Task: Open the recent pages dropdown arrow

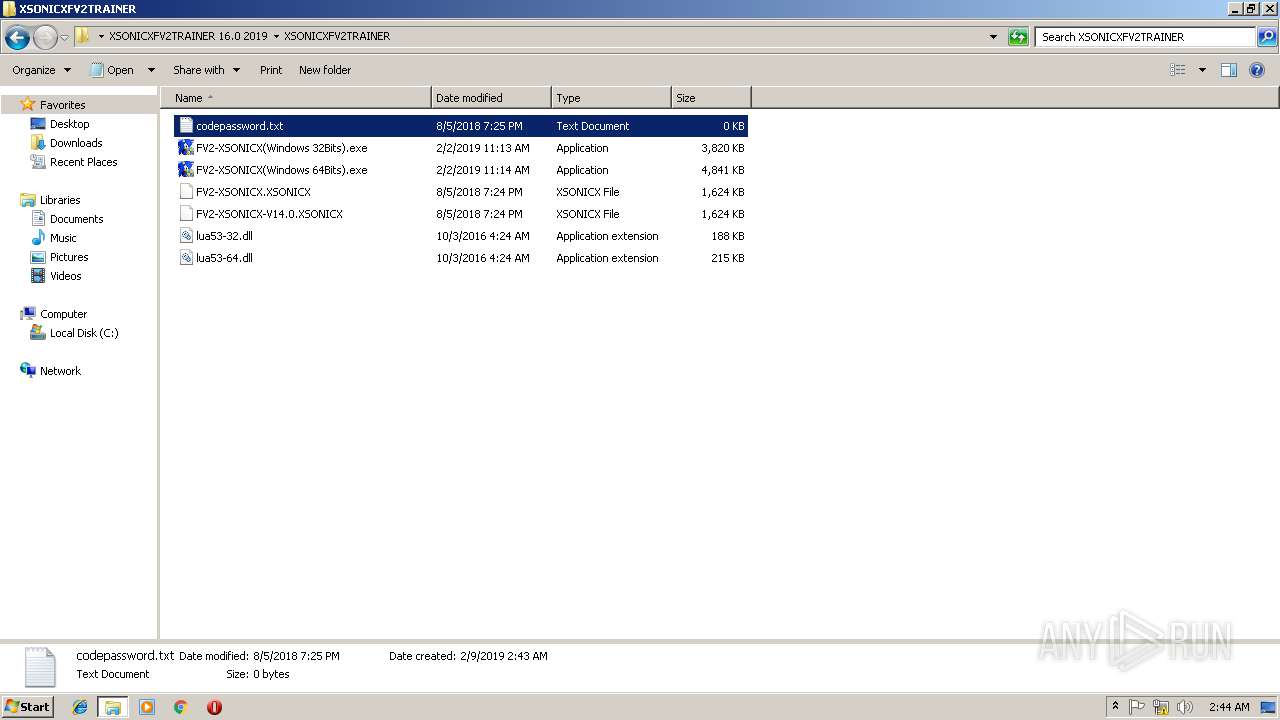Action: point(64,38)
